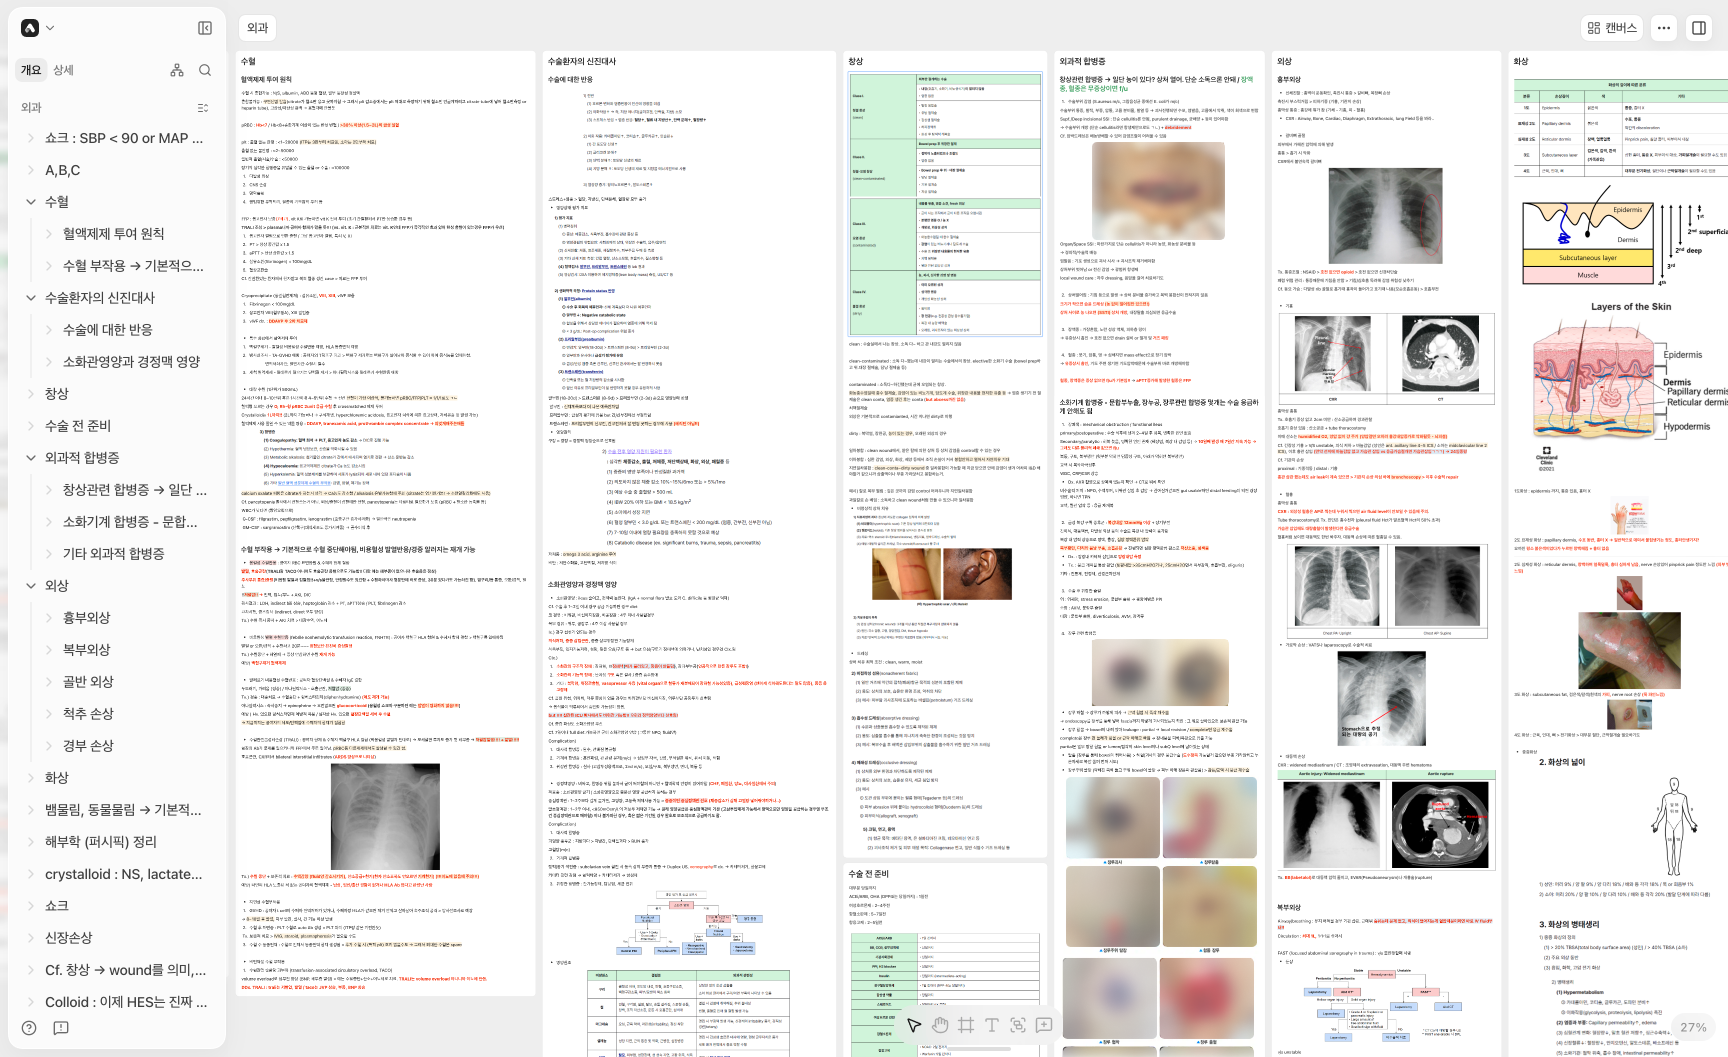Select the add comment tool
Viewport: 1728px width, 1057px height.
coord(1044,1025)
